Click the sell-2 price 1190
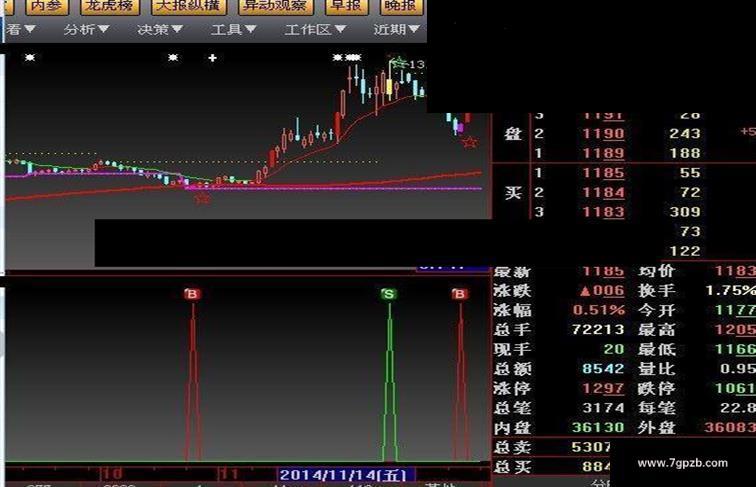The image size is (756, 487). (604, 134)
